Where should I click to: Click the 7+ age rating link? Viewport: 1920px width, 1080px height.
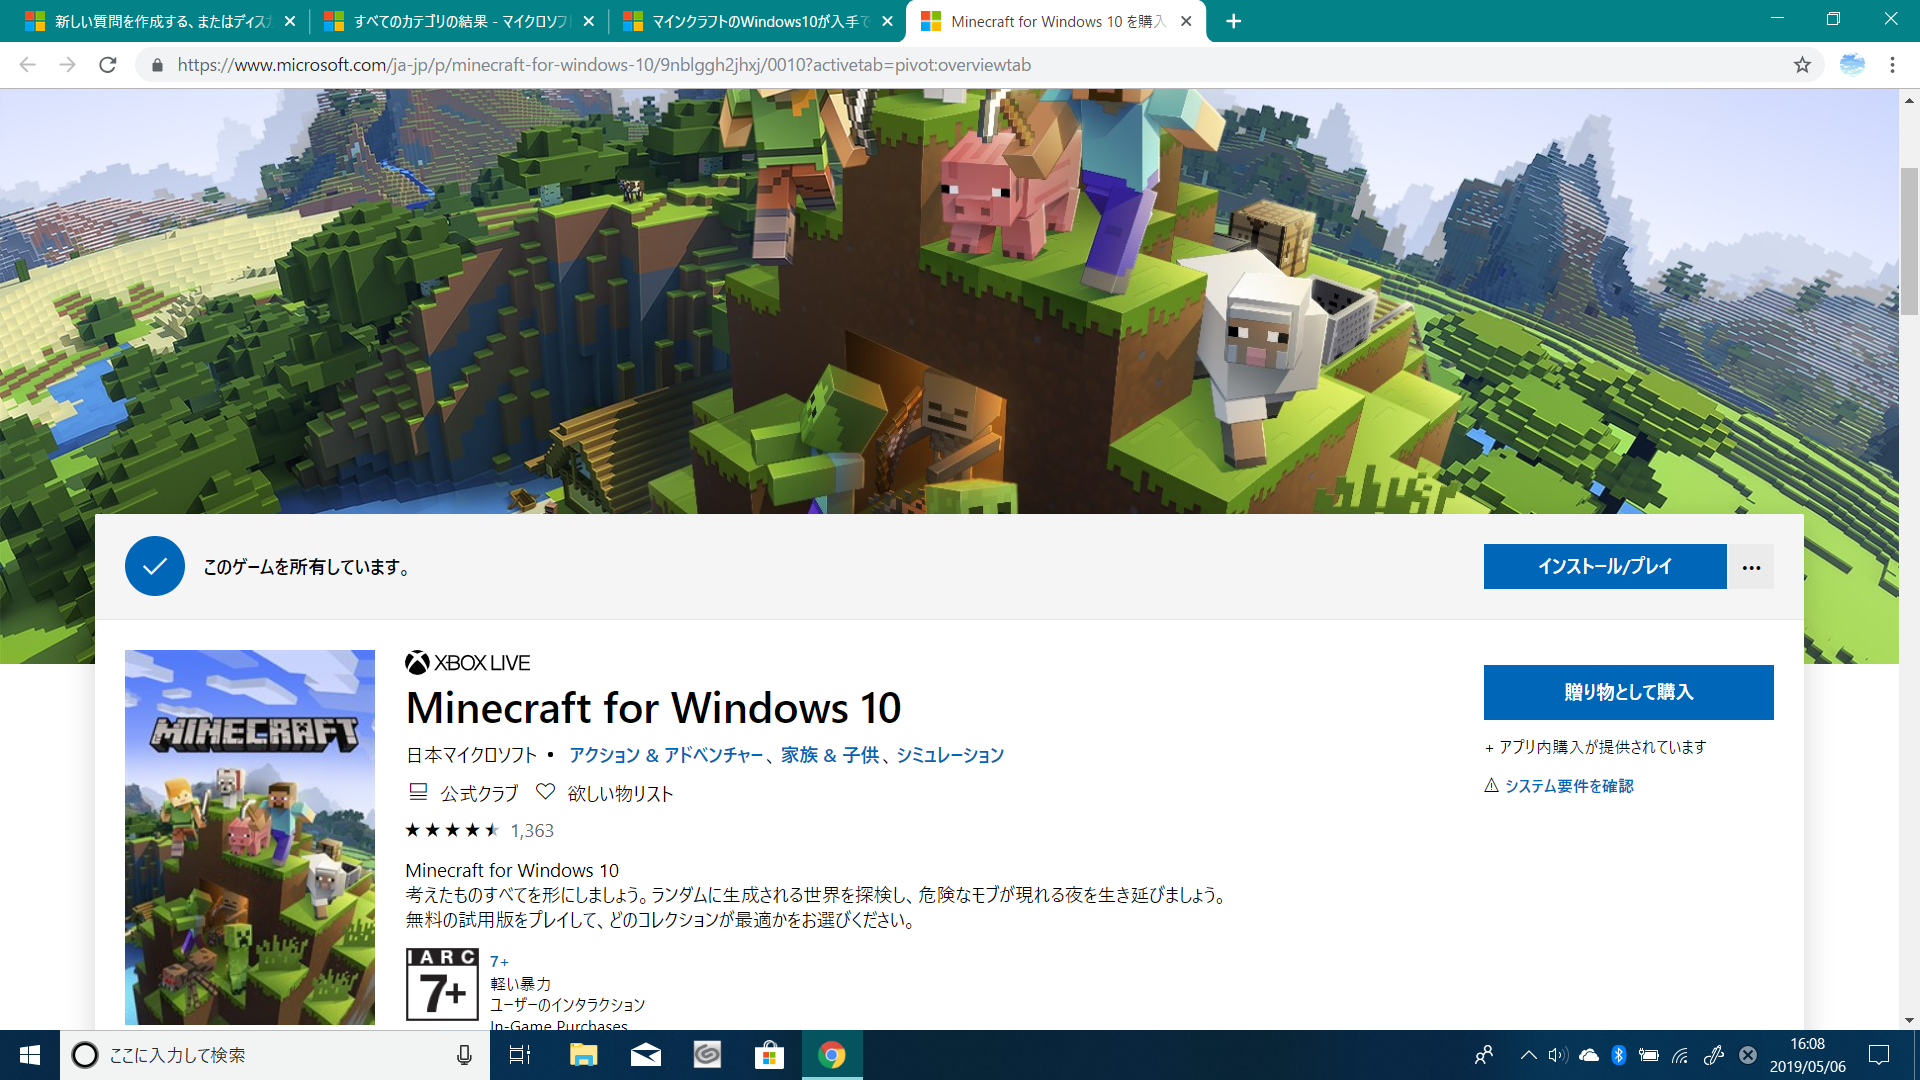pos(499,961)
